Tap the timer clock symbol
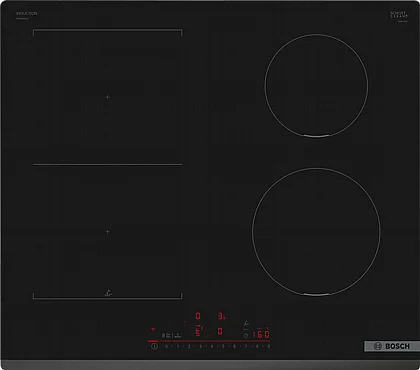 [246, 335]
